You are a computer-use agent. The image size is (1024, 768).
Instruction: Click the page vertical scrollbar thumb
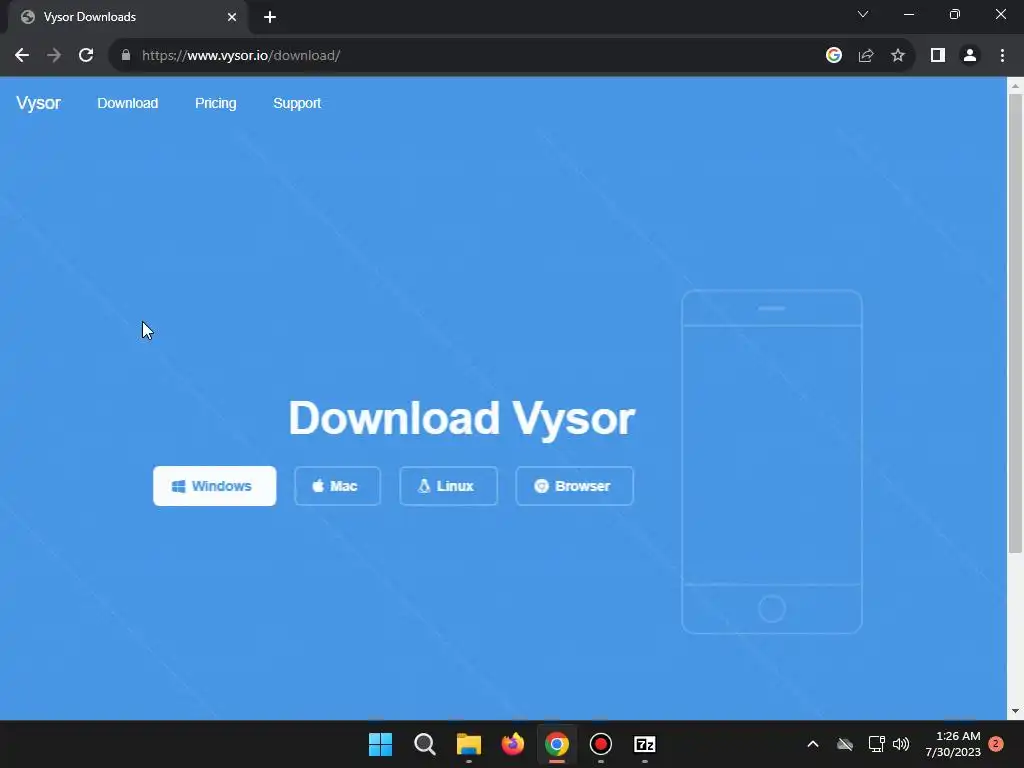pos(1015,323)
